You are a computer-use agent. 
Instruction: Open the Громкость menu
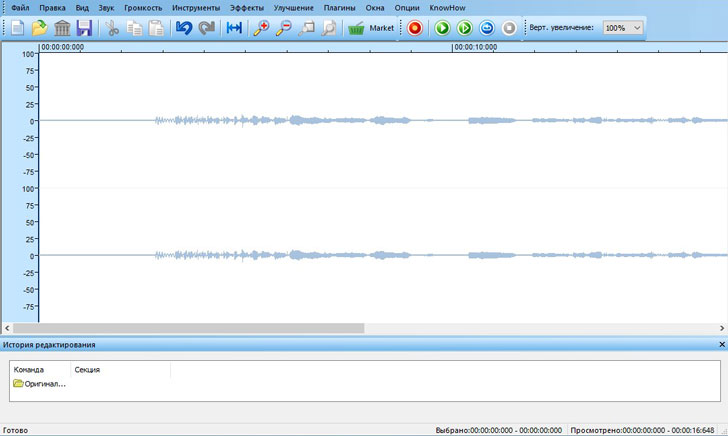(143, 7)
